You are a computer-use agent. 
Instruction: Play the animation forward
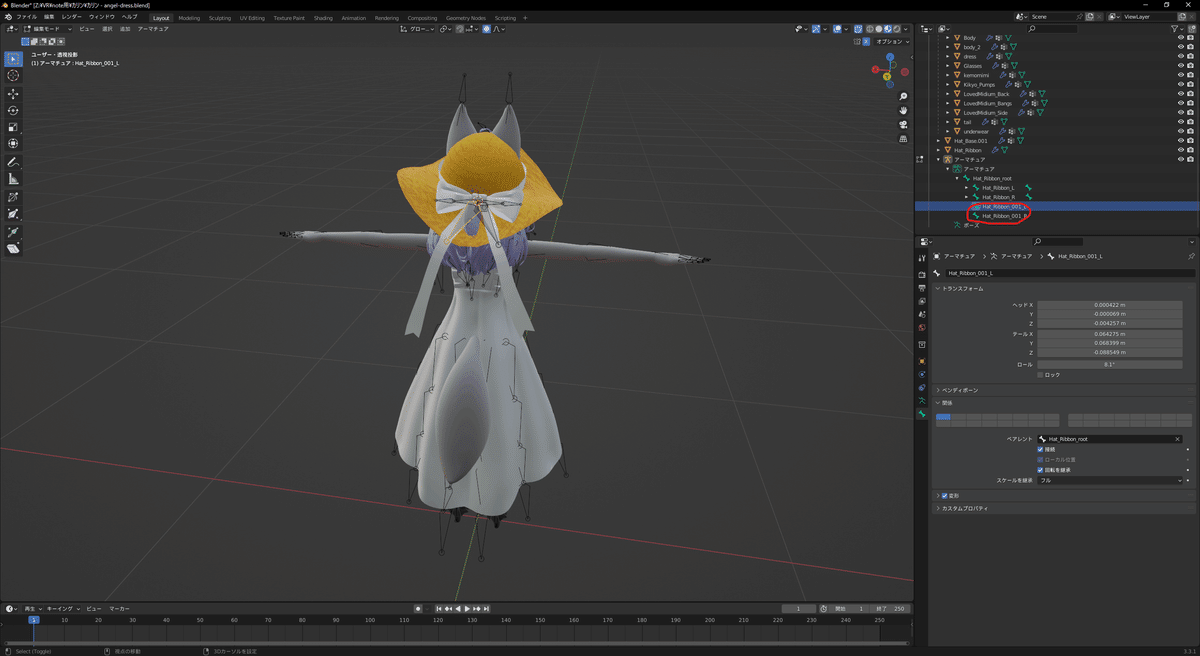pyautogui.click(x=467, y=608)
